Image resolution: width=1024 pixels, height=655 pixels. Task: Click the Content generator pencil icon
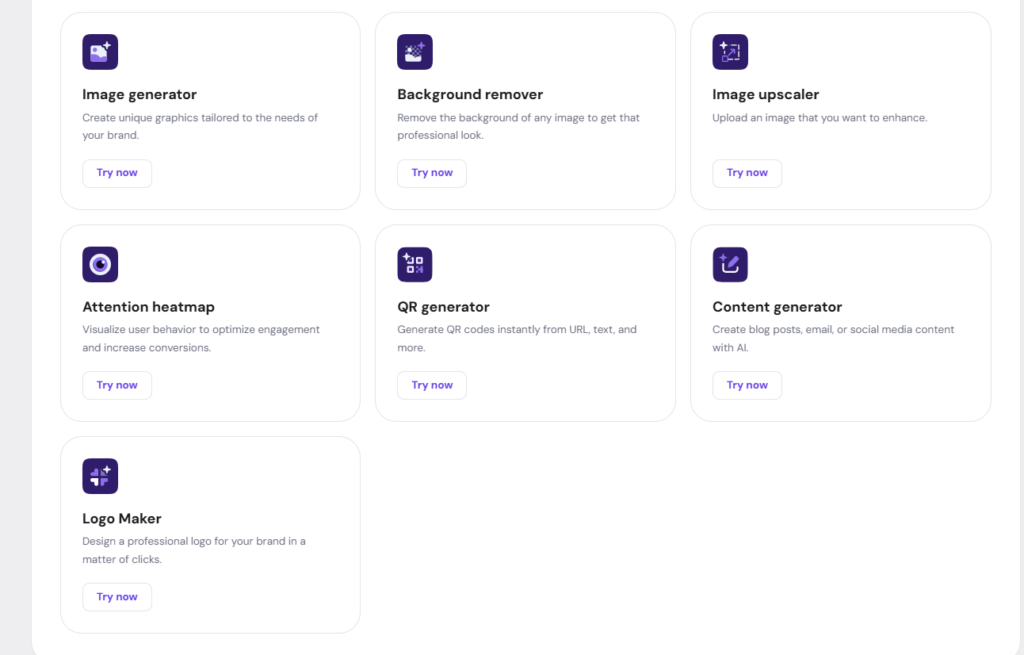pyautogui.click(x=730, y=264)
